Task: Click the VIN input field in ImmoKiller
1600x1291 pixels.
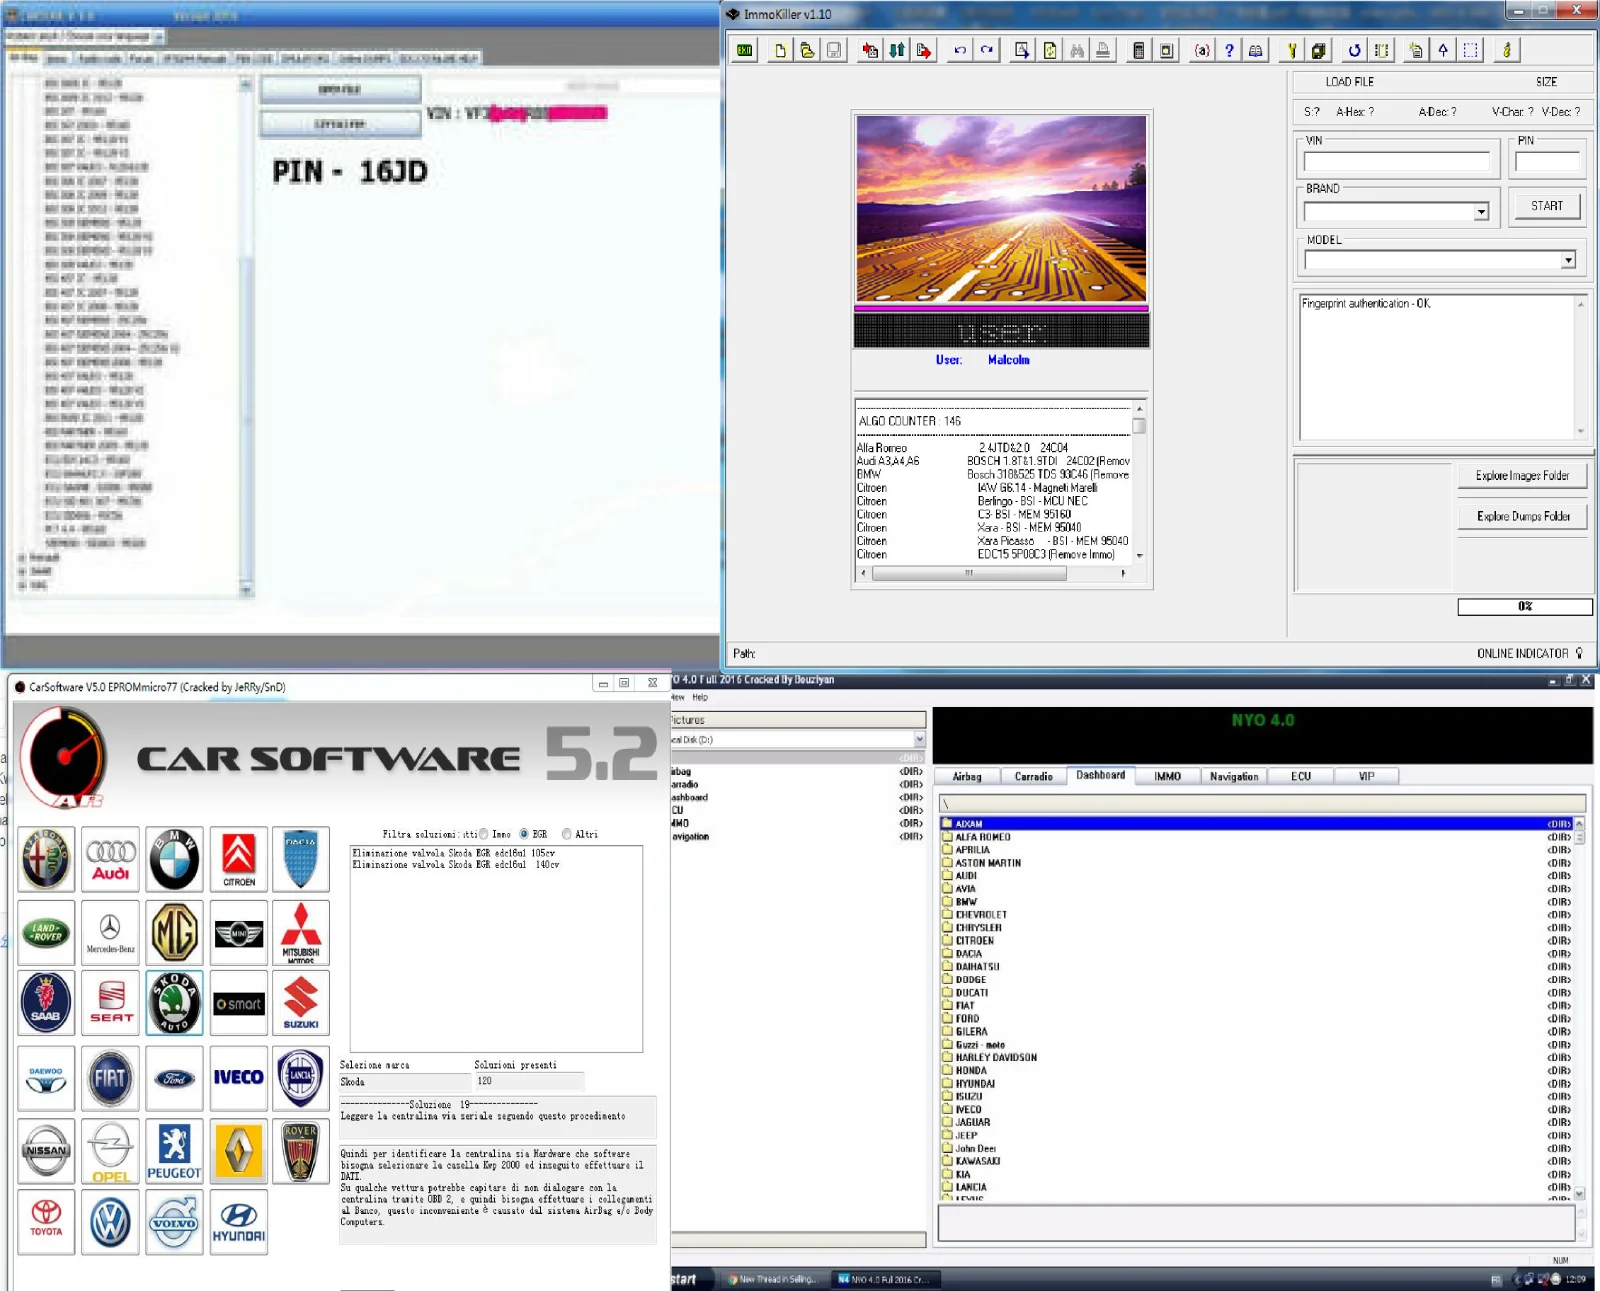Action: 1396,162
